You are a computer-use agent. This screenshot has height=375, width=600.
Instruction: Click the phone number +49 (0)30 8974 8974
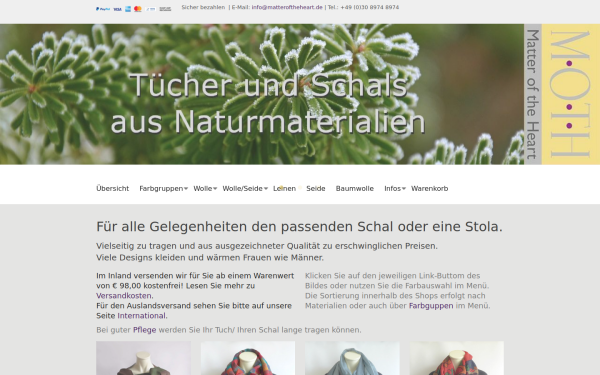pyautogui.click(x=369, y=7)
